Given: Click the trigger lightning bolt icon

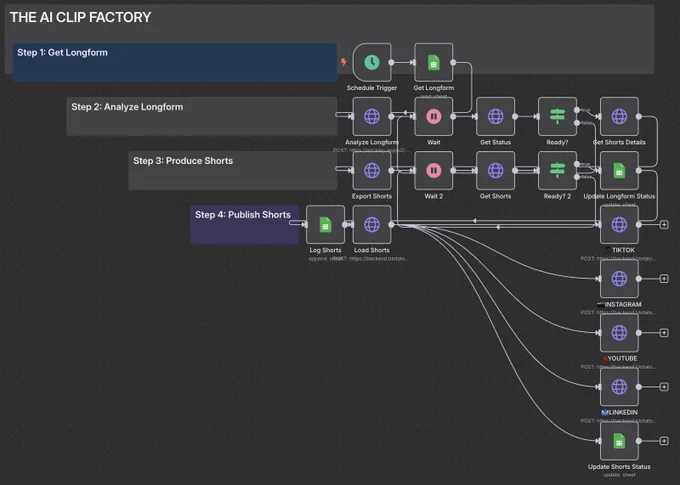Looking at the screenshot, I should coord(343,62).
